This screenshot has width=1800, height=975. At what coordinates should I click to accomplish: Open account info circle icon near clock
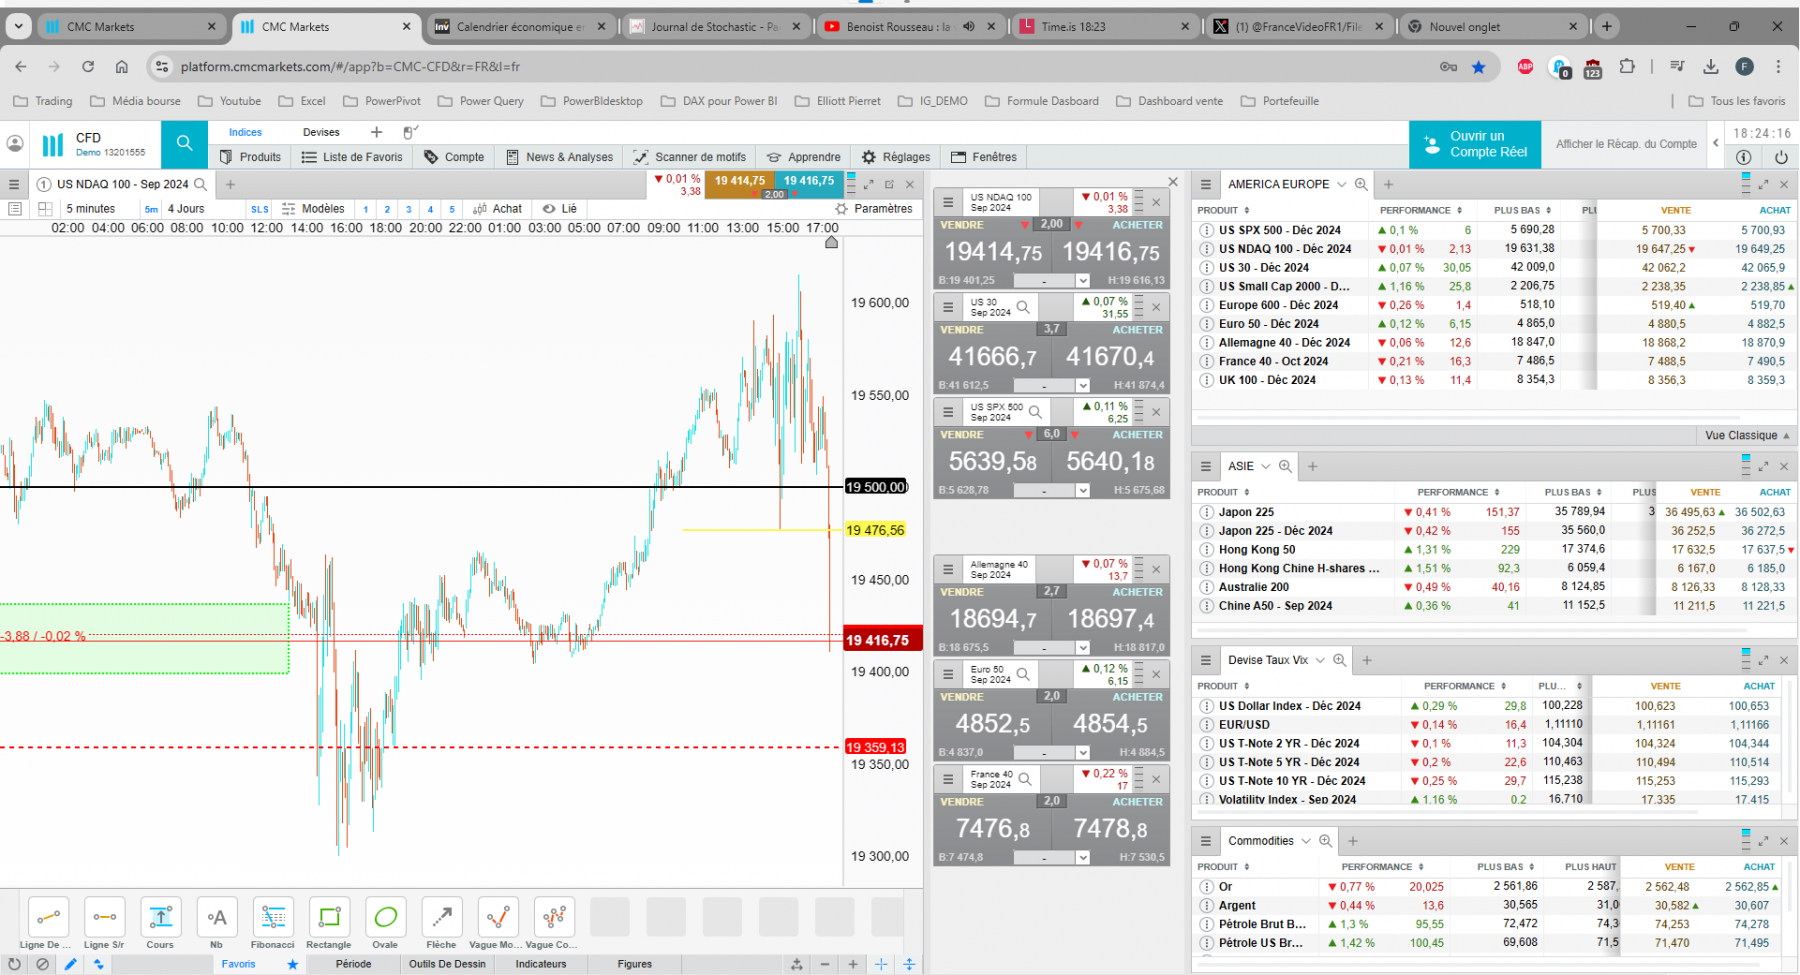coord(1743,157)
